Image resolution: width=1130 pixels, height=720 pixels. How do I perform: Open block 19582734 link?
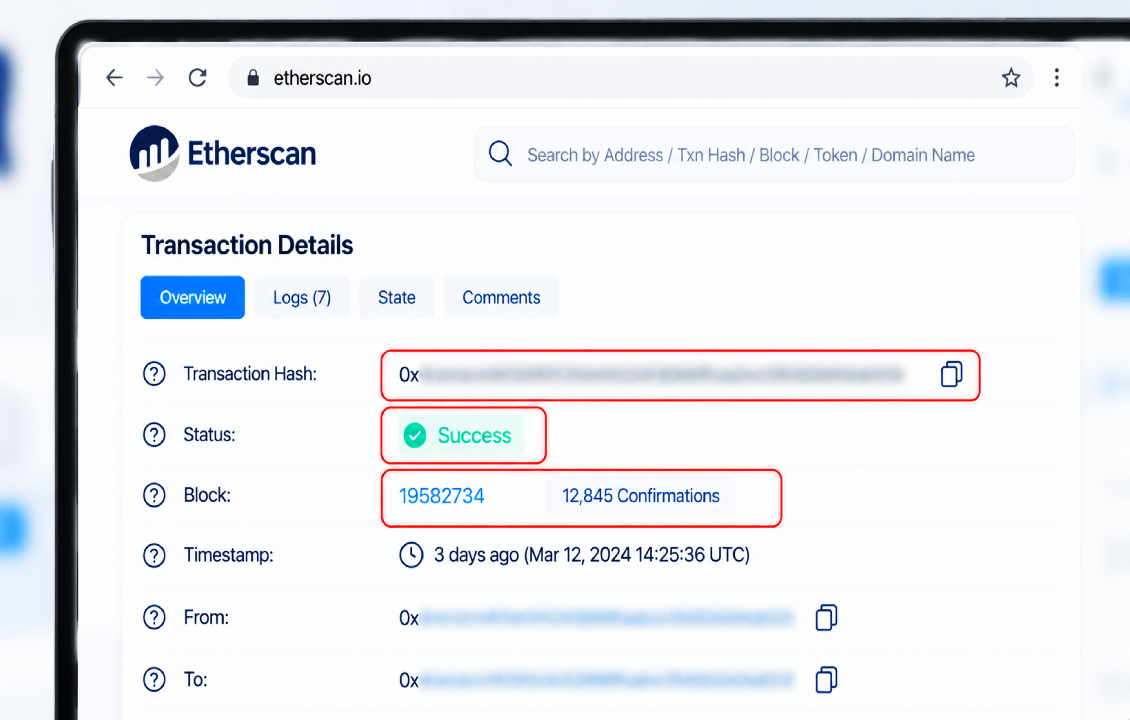[442, 496]
